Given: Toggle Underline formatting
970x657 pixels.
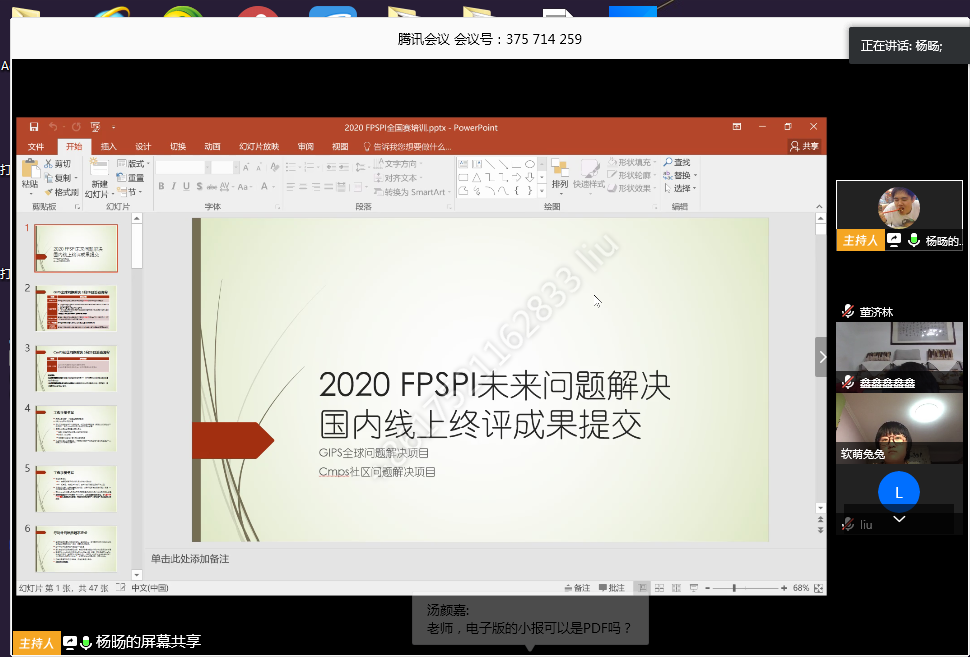Looking at the screenshot, I should click(186, 186).
